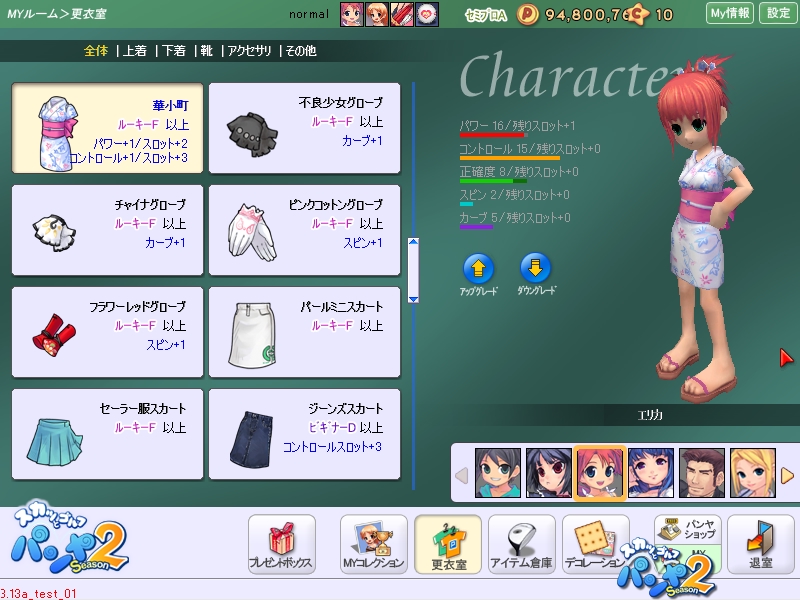Switch to the 下着 tab
Screen dimensions: 800x600
[x=173, y=51]
